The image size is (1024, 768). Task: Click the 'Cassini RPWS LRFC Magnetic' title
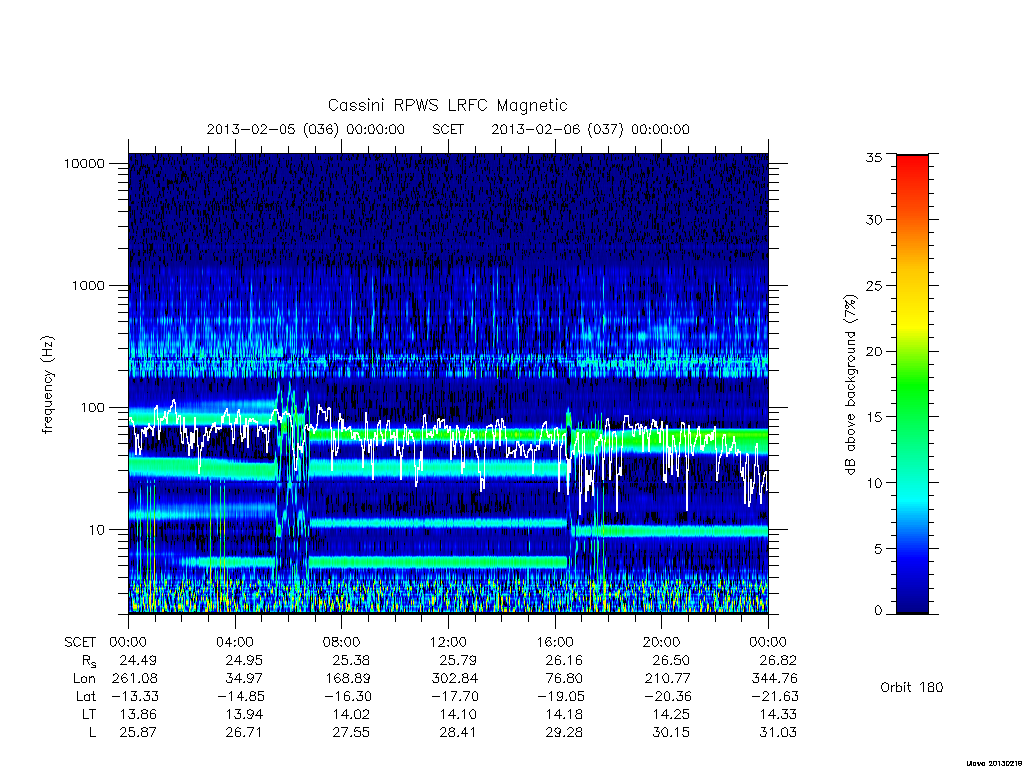point(447,105)
